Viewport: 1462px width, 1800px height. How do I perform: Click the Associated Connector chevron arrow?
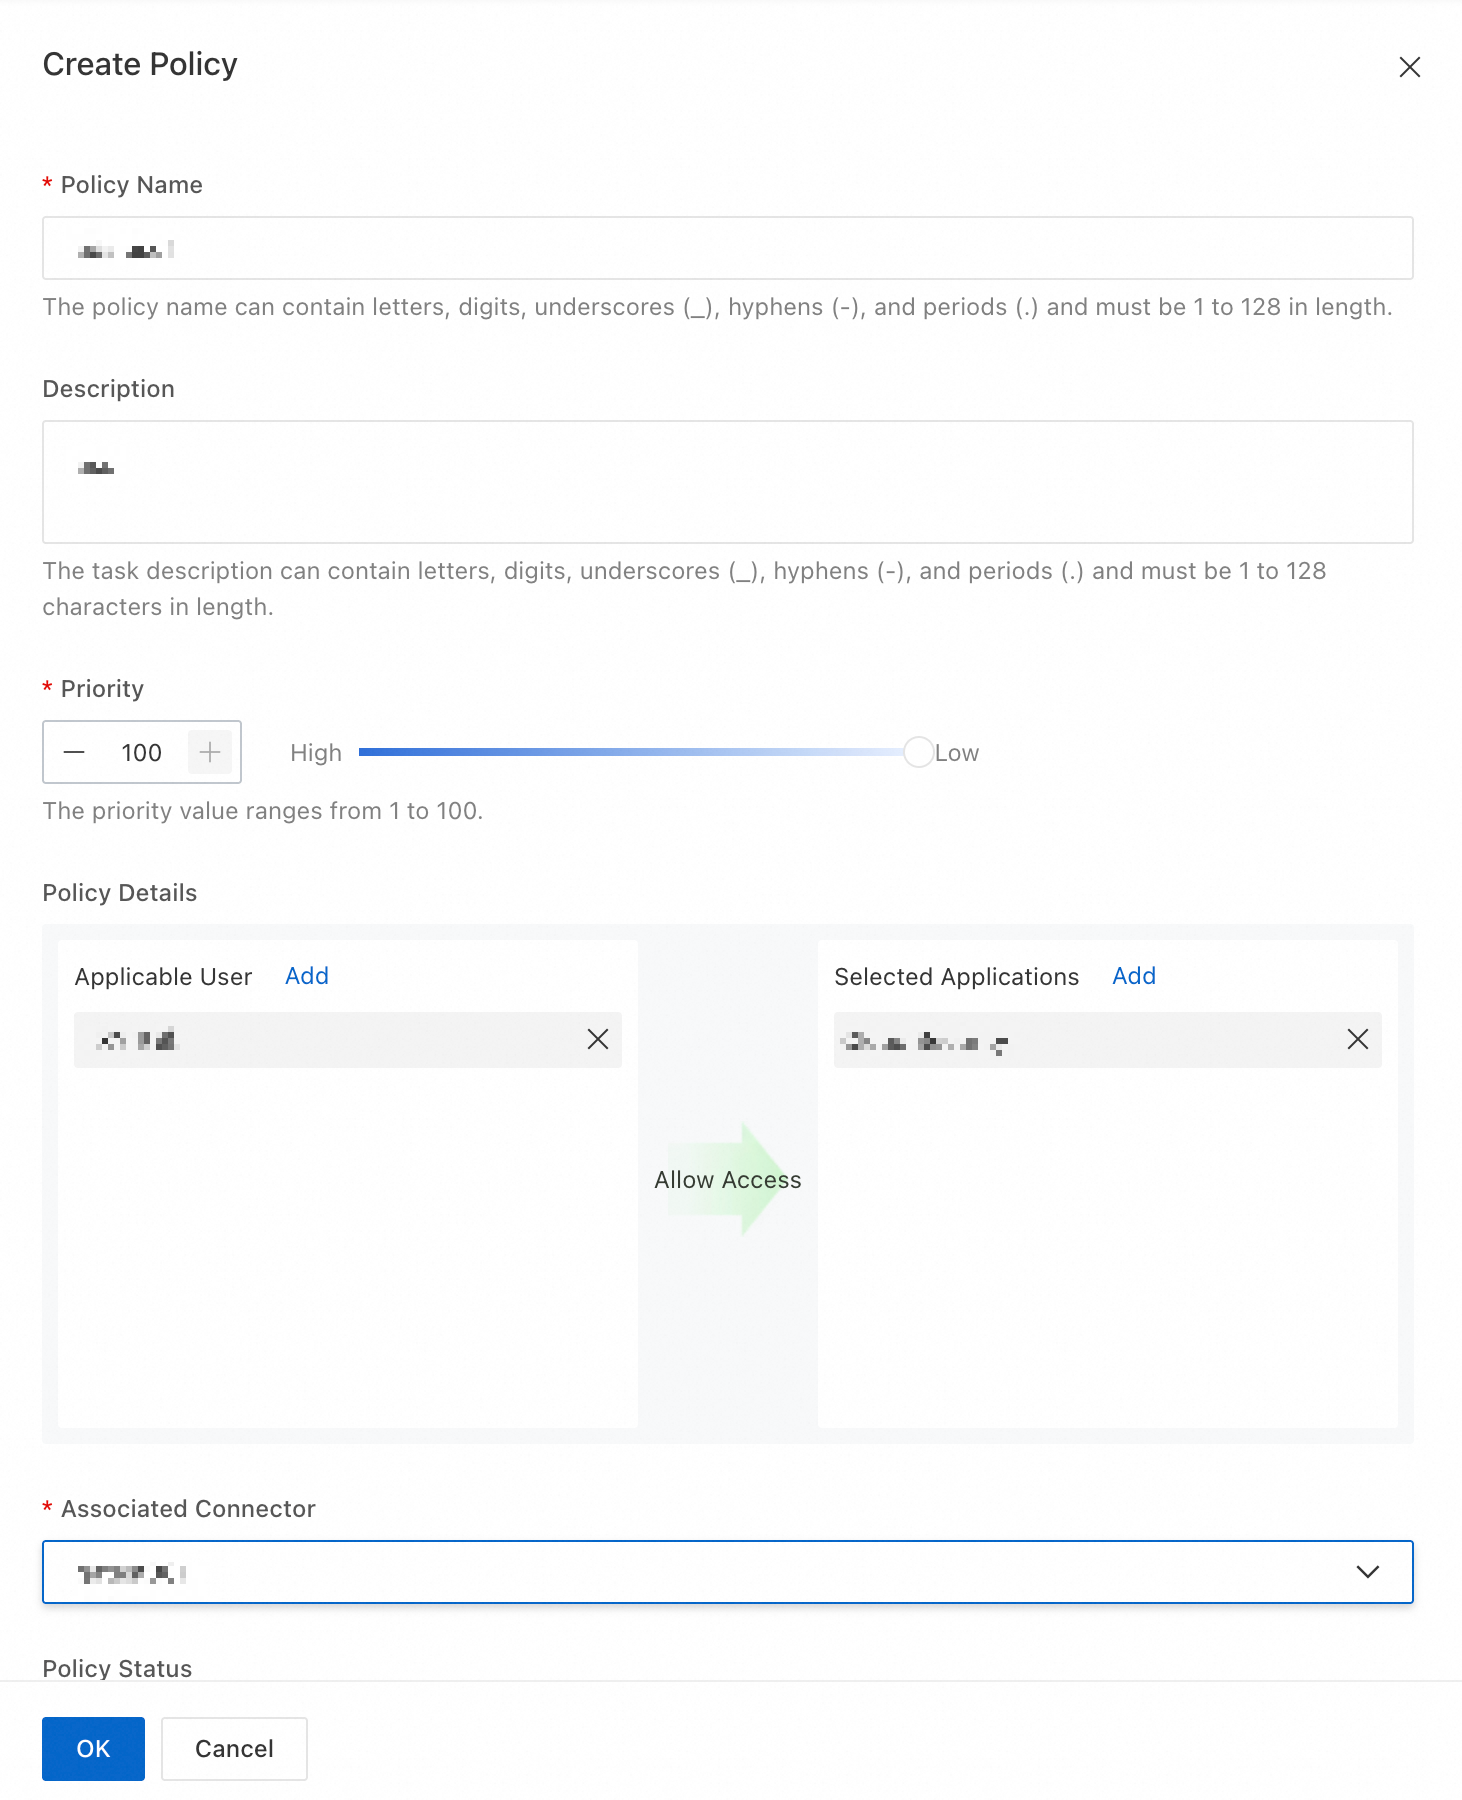[x=1367, y=1572]
